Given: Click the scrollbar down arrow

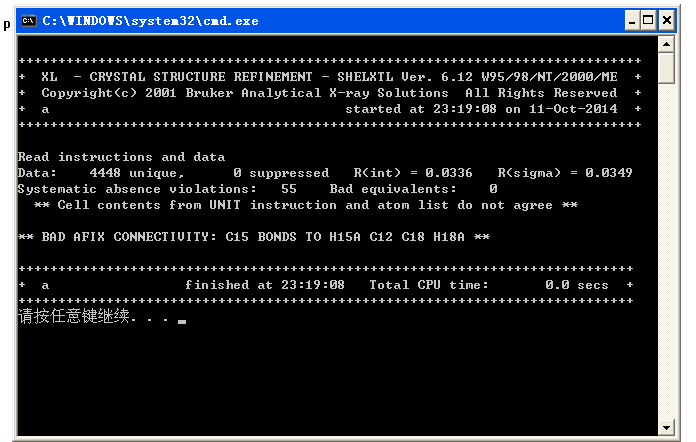Looking at the screenshot, I should [666, 428].
